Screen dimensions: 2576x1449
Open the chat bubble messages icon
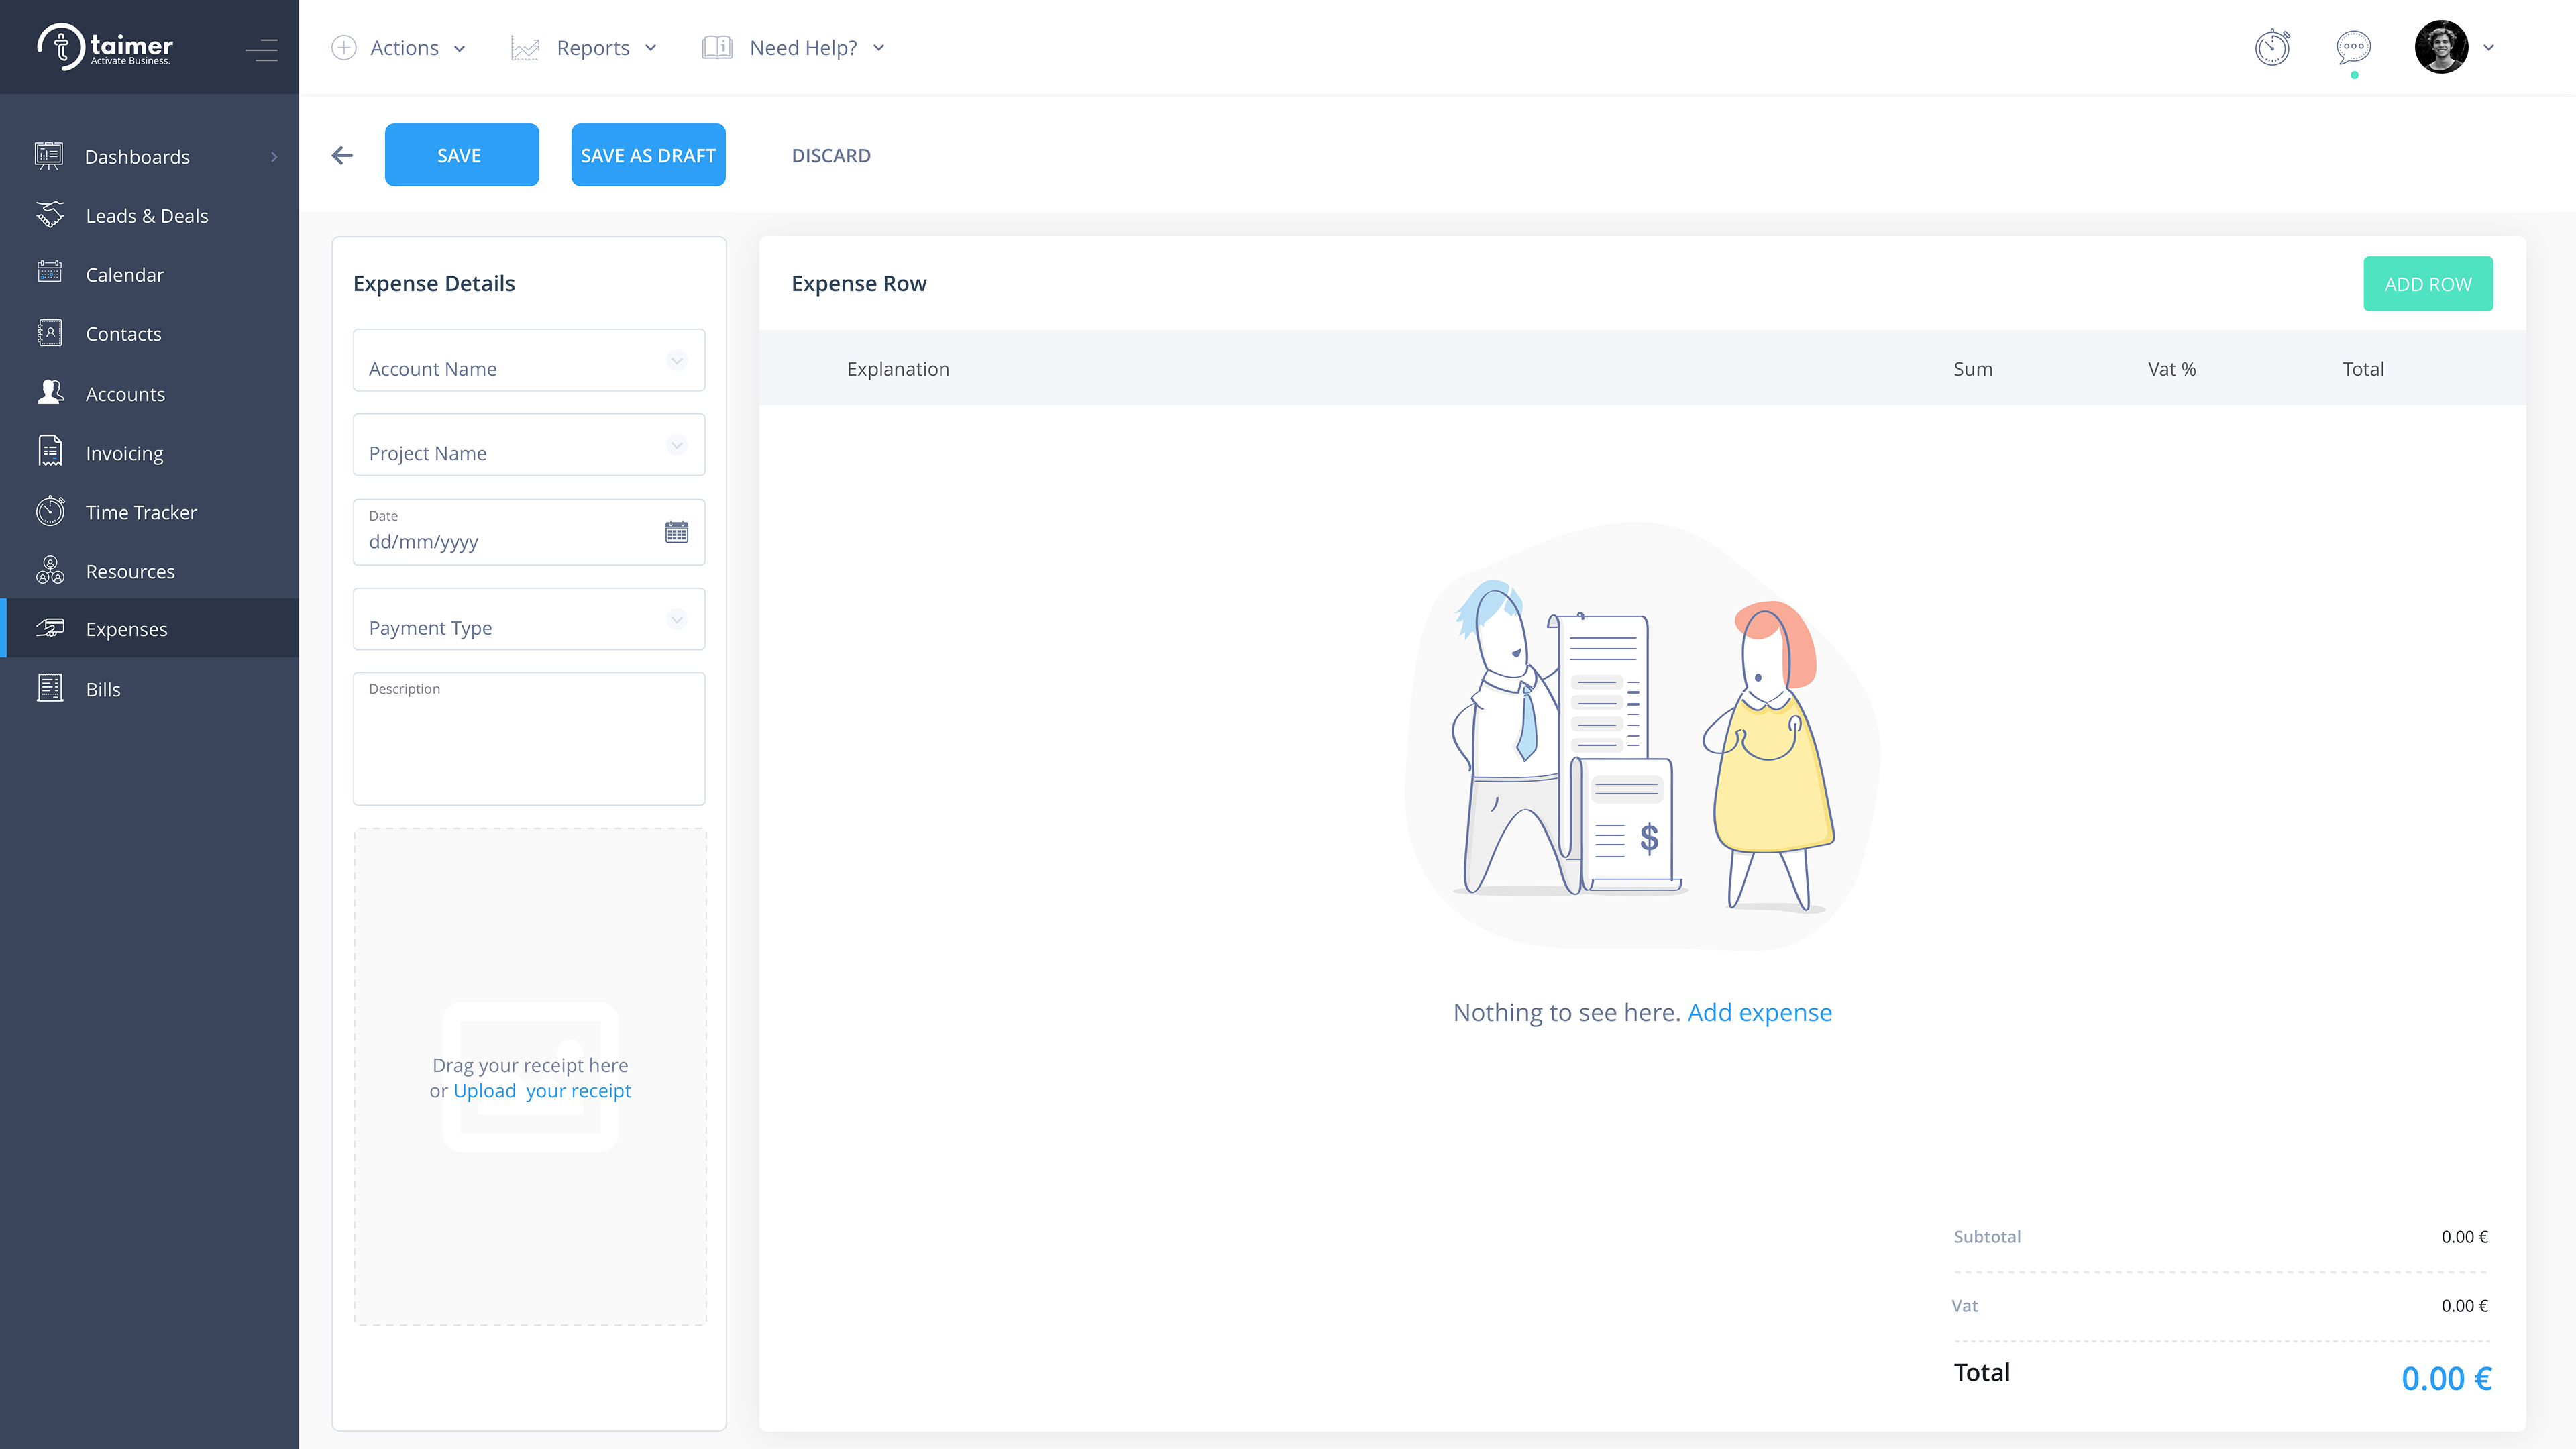2354,47
